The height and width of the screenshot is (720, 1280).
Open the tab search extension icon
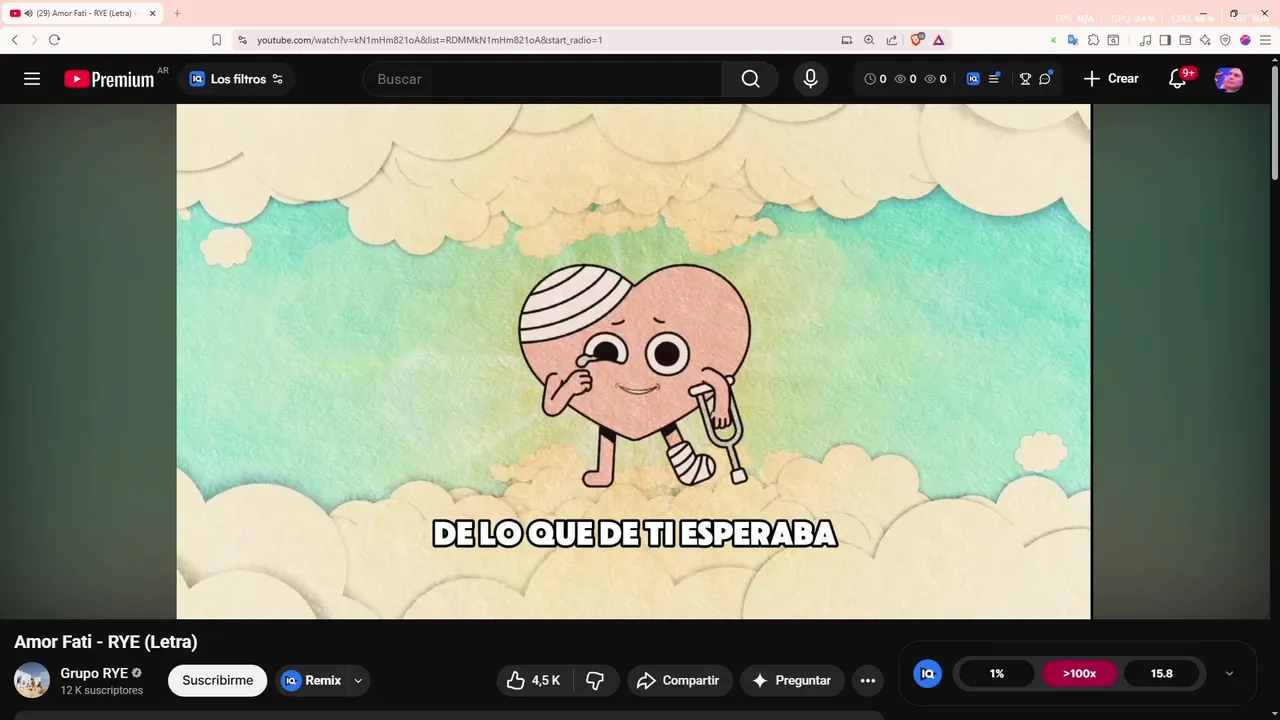(1113, 40)
